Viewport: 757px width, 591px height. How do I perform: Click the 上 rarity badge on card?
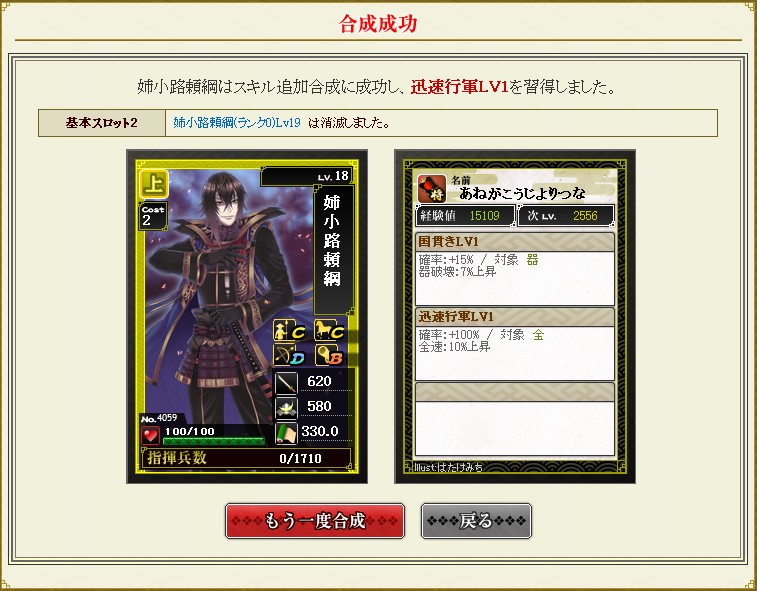(x=154, y=184)
